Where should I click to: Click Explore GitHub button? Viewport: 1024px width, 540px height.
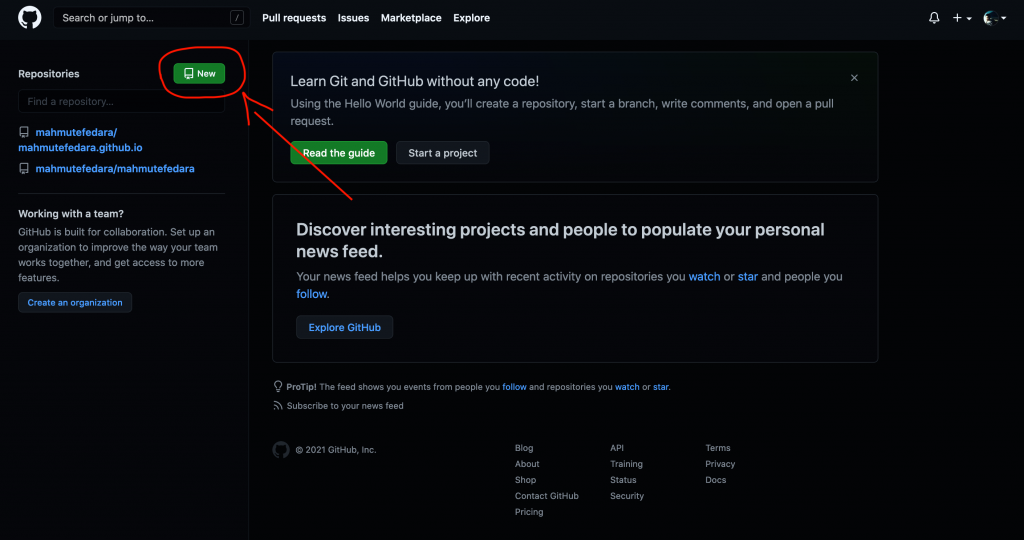pos(345,327)
